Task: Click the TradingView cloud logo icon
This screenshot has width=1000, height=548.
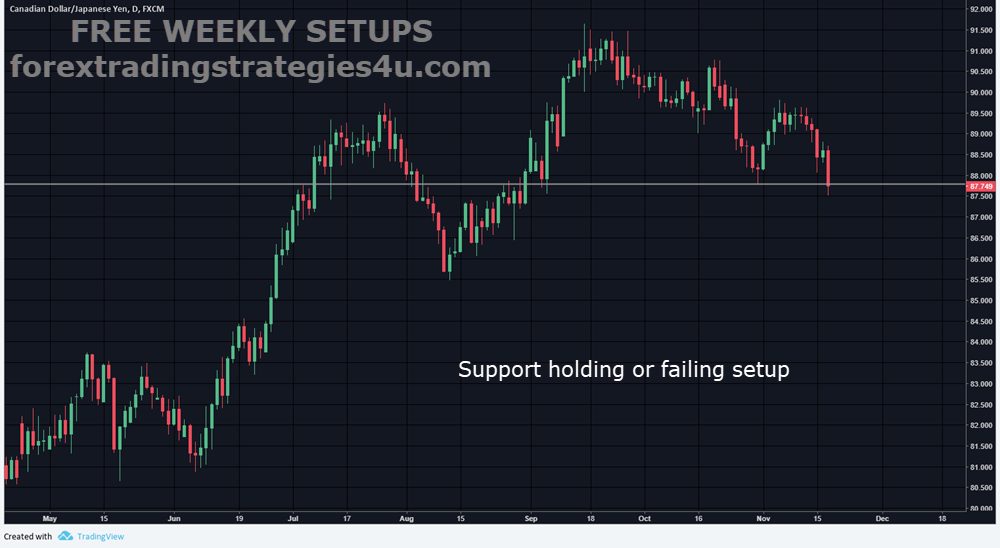Action: point(65,536)
